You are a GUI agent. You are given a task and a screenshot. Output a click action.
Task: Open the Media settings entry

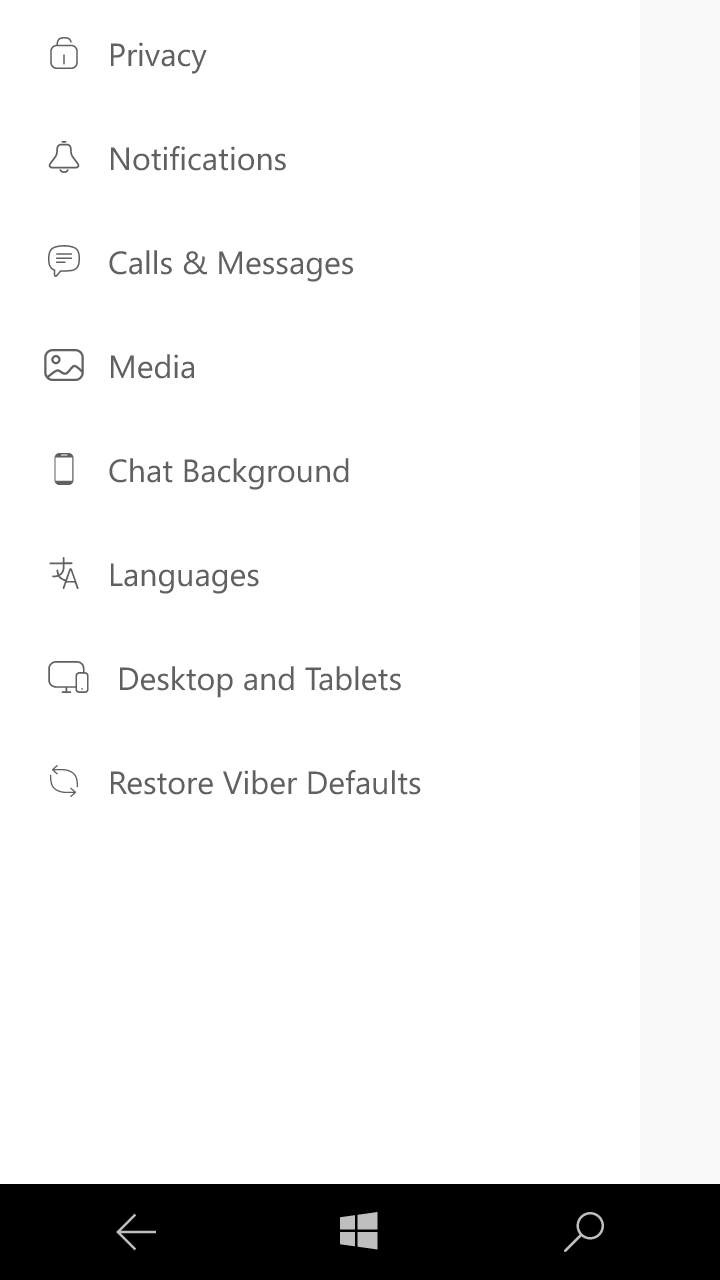pos(152,367)
